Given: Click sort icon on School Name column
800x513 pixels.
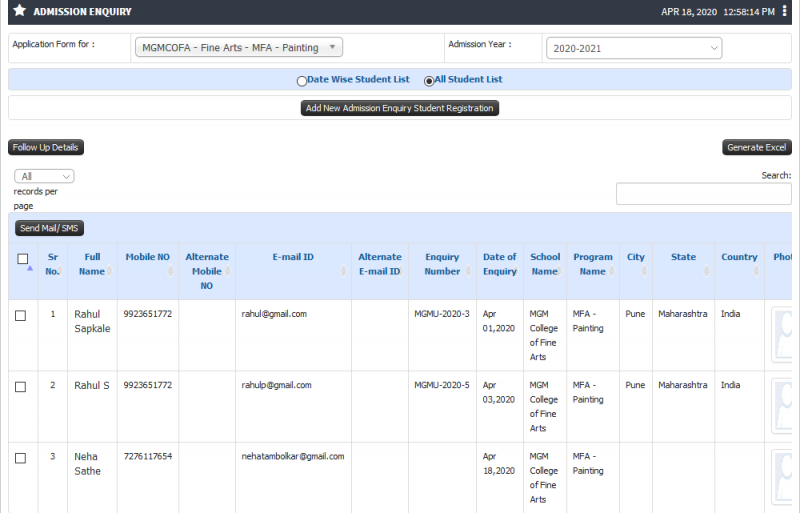Looking at the screenshot, I should coord(560,271).
